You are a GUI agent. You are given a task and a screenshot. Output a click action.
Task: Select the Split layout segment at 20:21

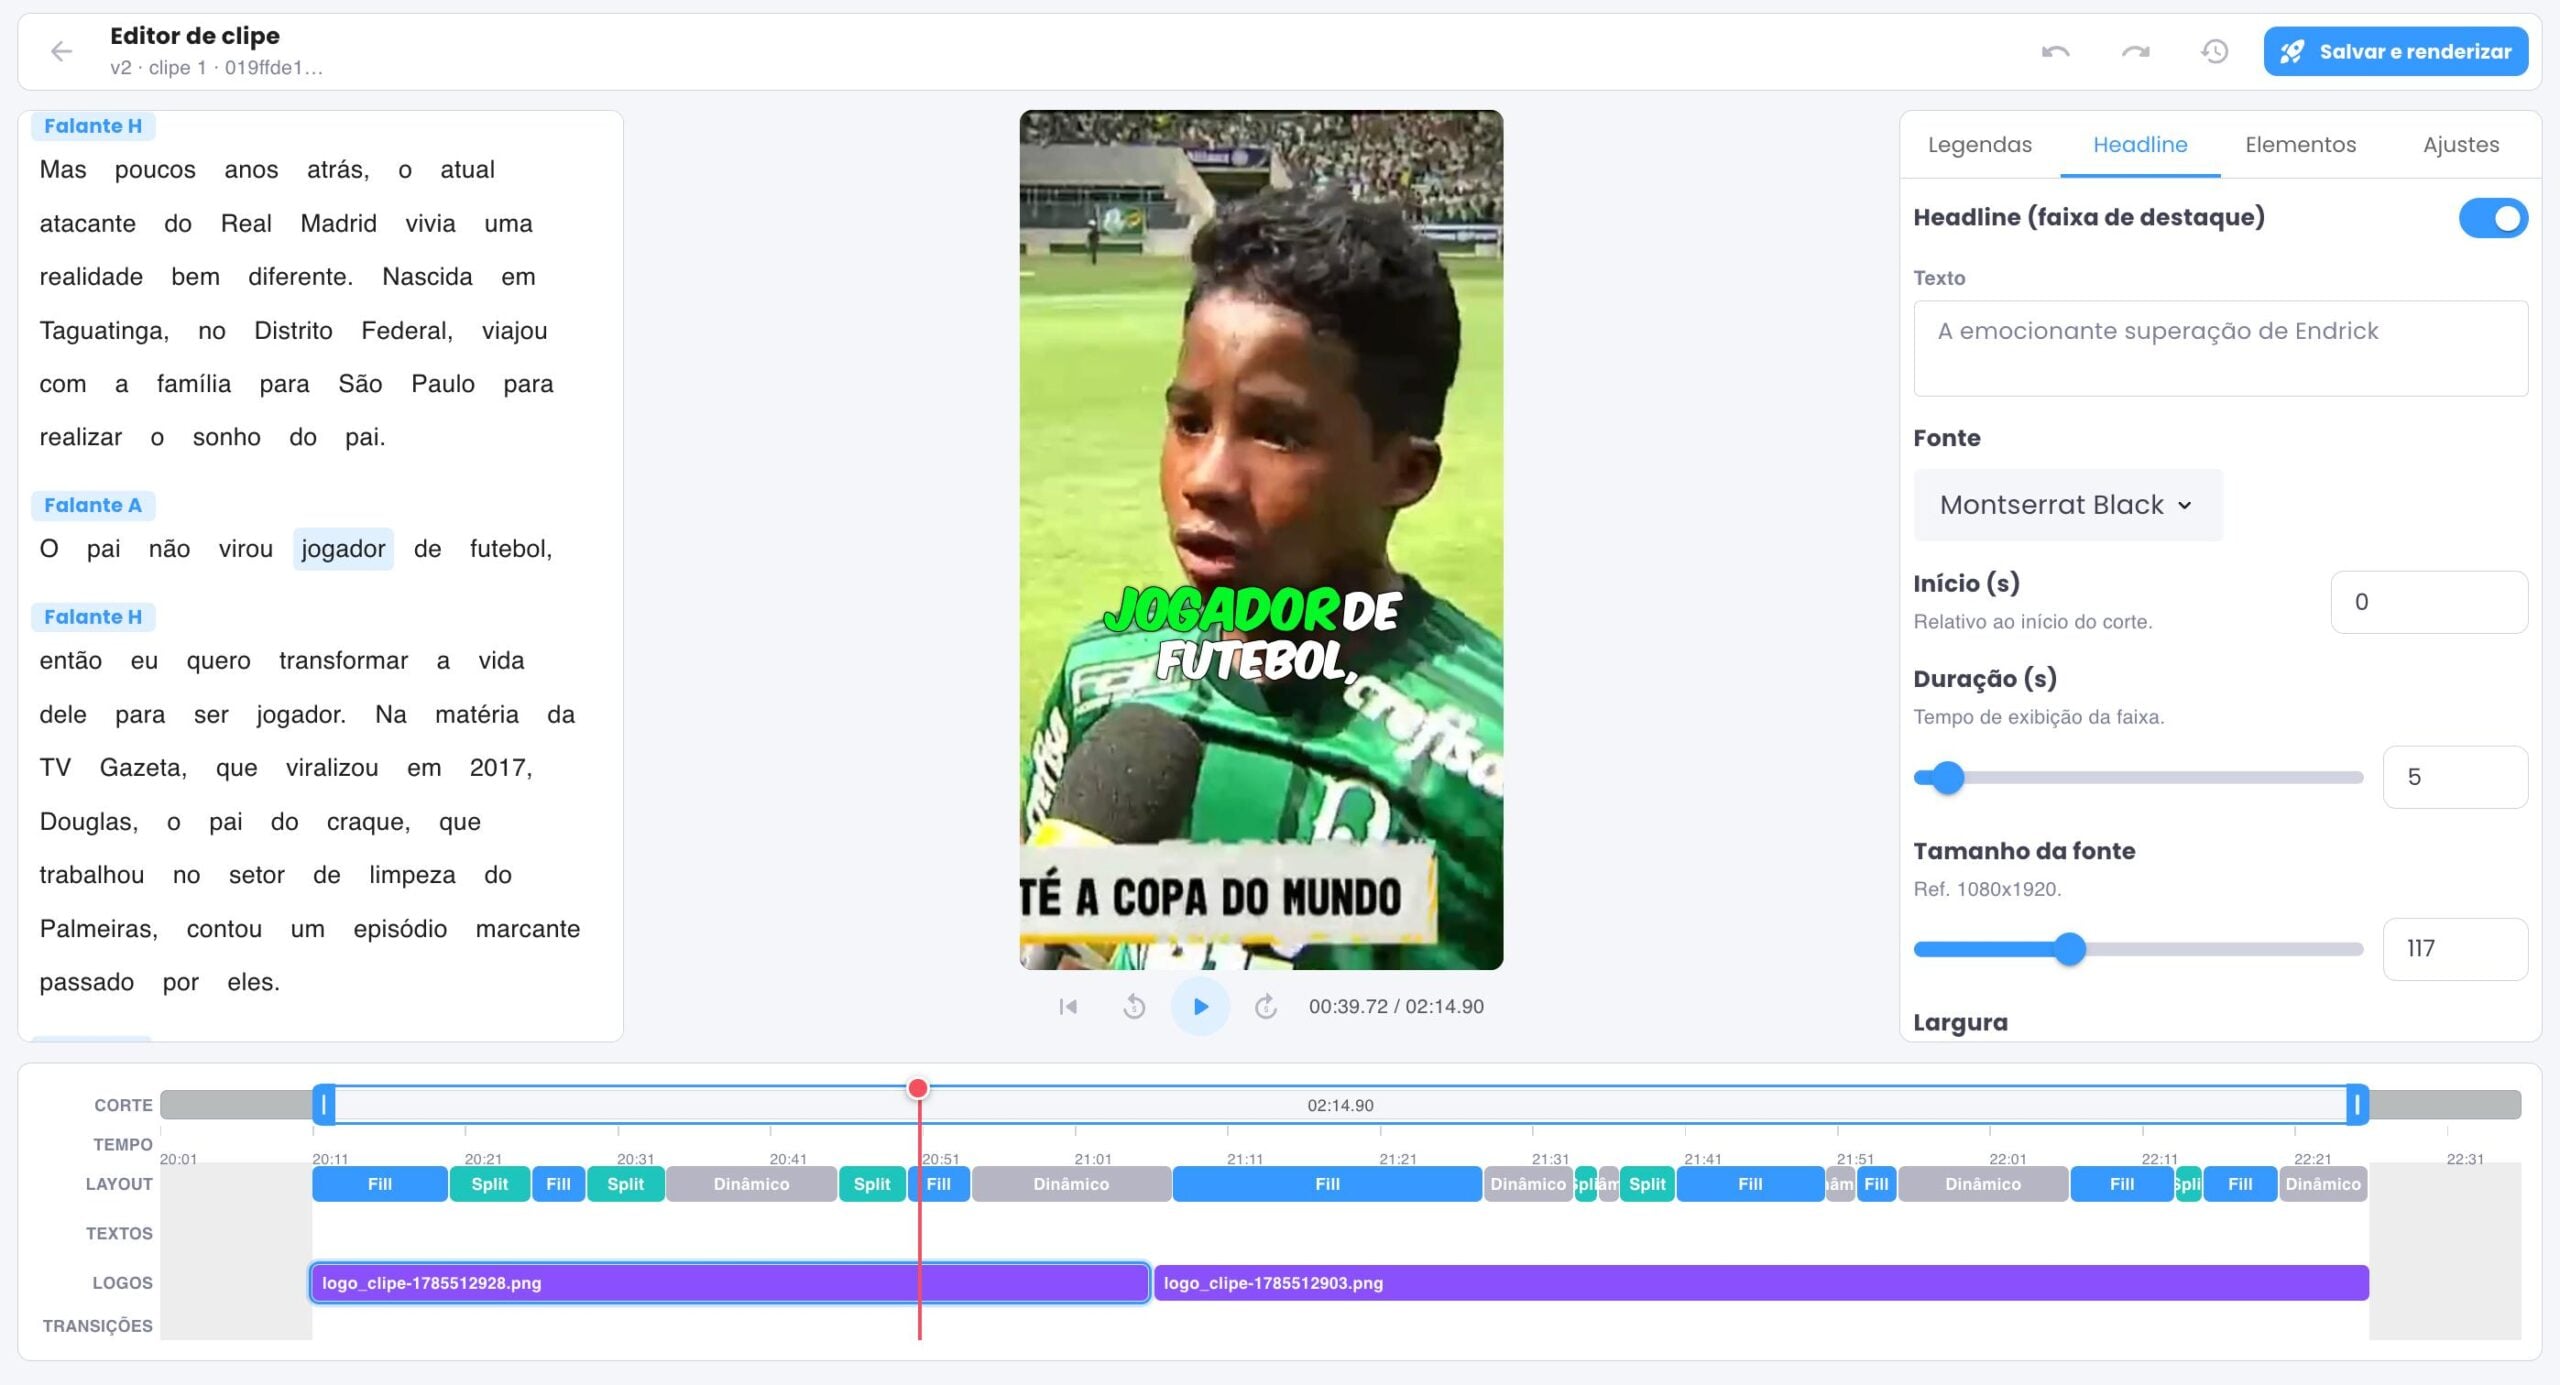[490, 1184]
